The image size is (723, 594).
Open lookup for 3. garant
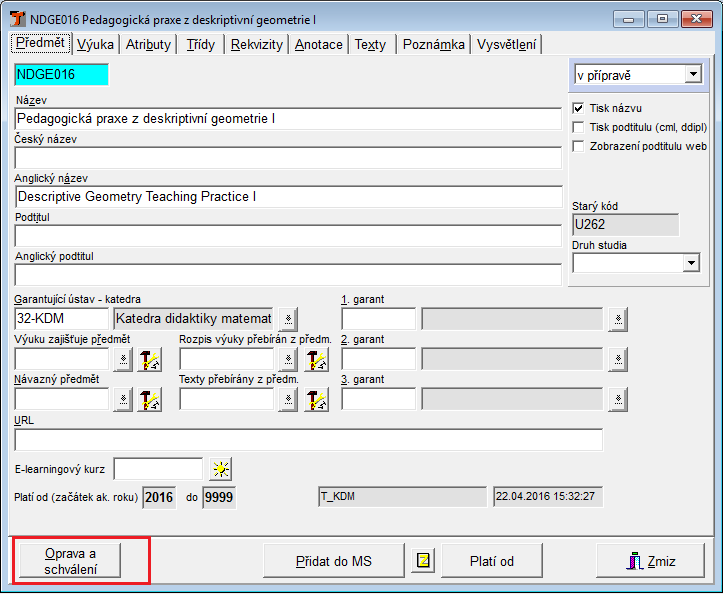tap(618, 400)
